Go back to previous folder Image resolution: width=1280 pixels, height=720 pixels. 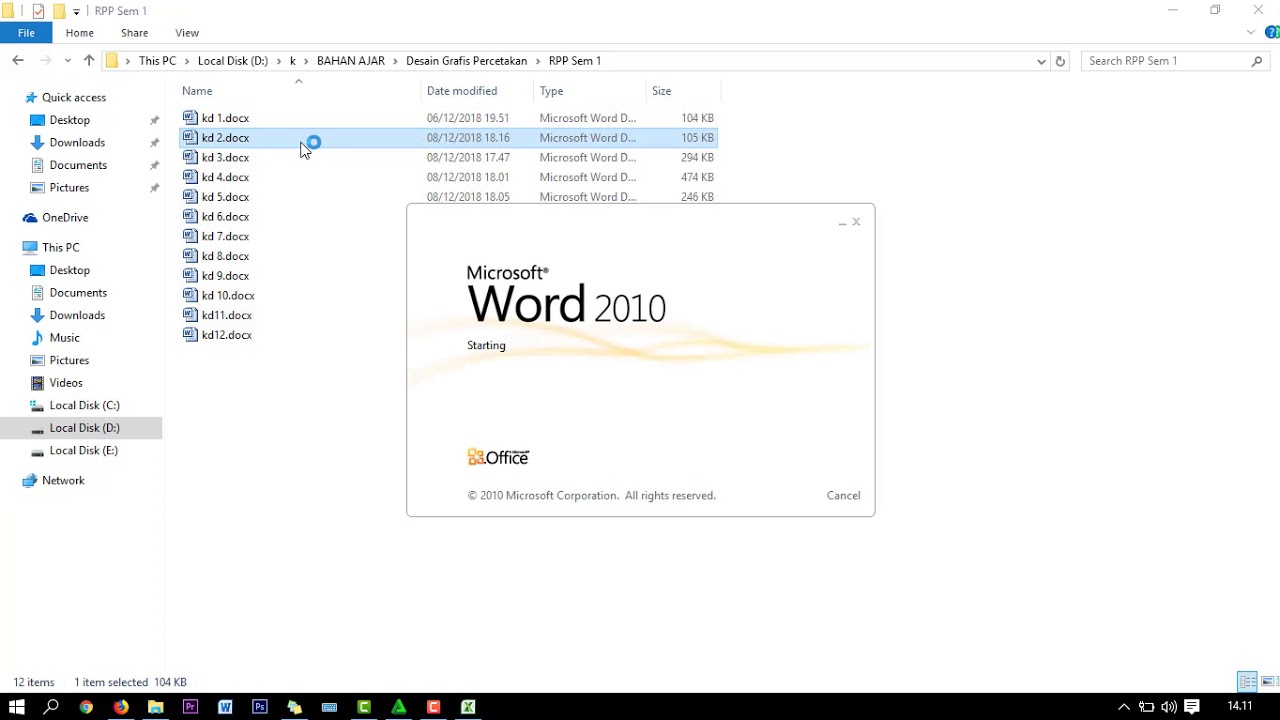17,61
